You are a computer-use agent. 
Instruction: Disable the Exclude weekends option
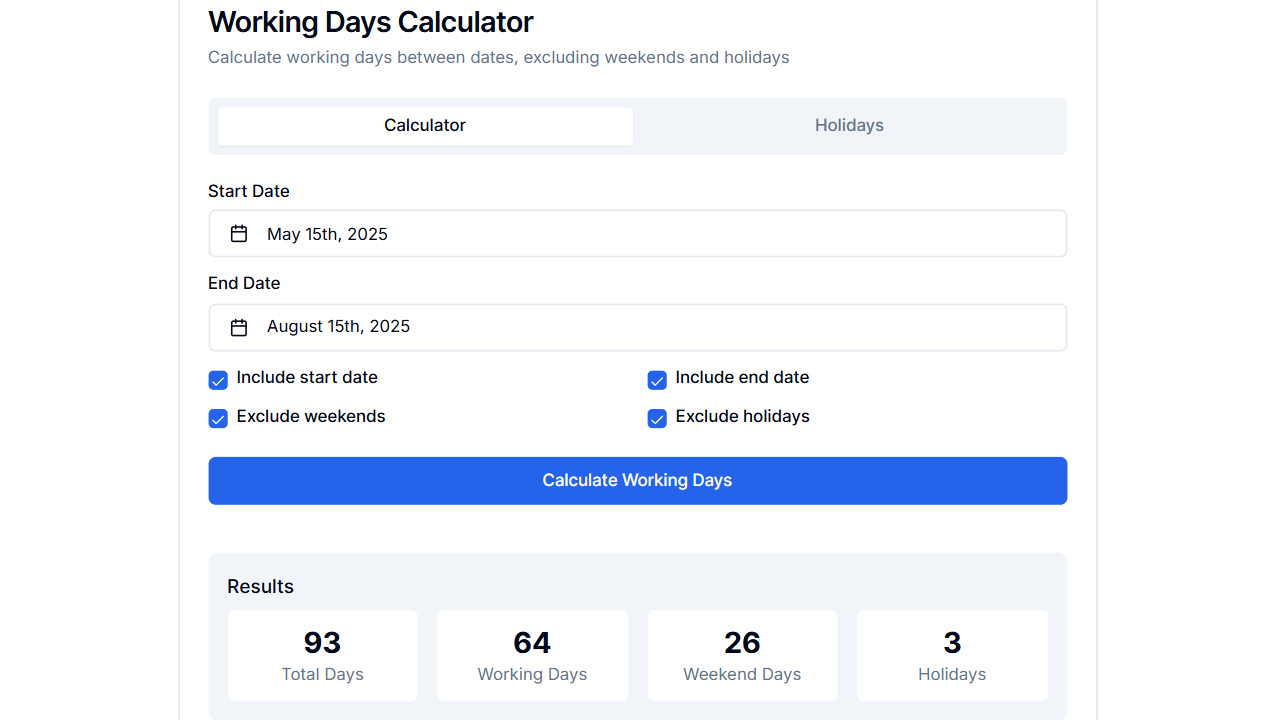coord(218,418)
